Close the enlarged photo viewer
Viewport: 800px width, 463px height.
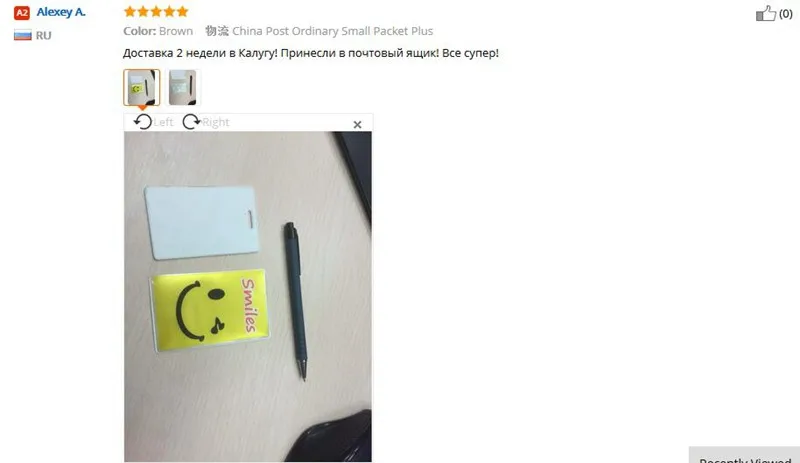[x=357, y=125]
